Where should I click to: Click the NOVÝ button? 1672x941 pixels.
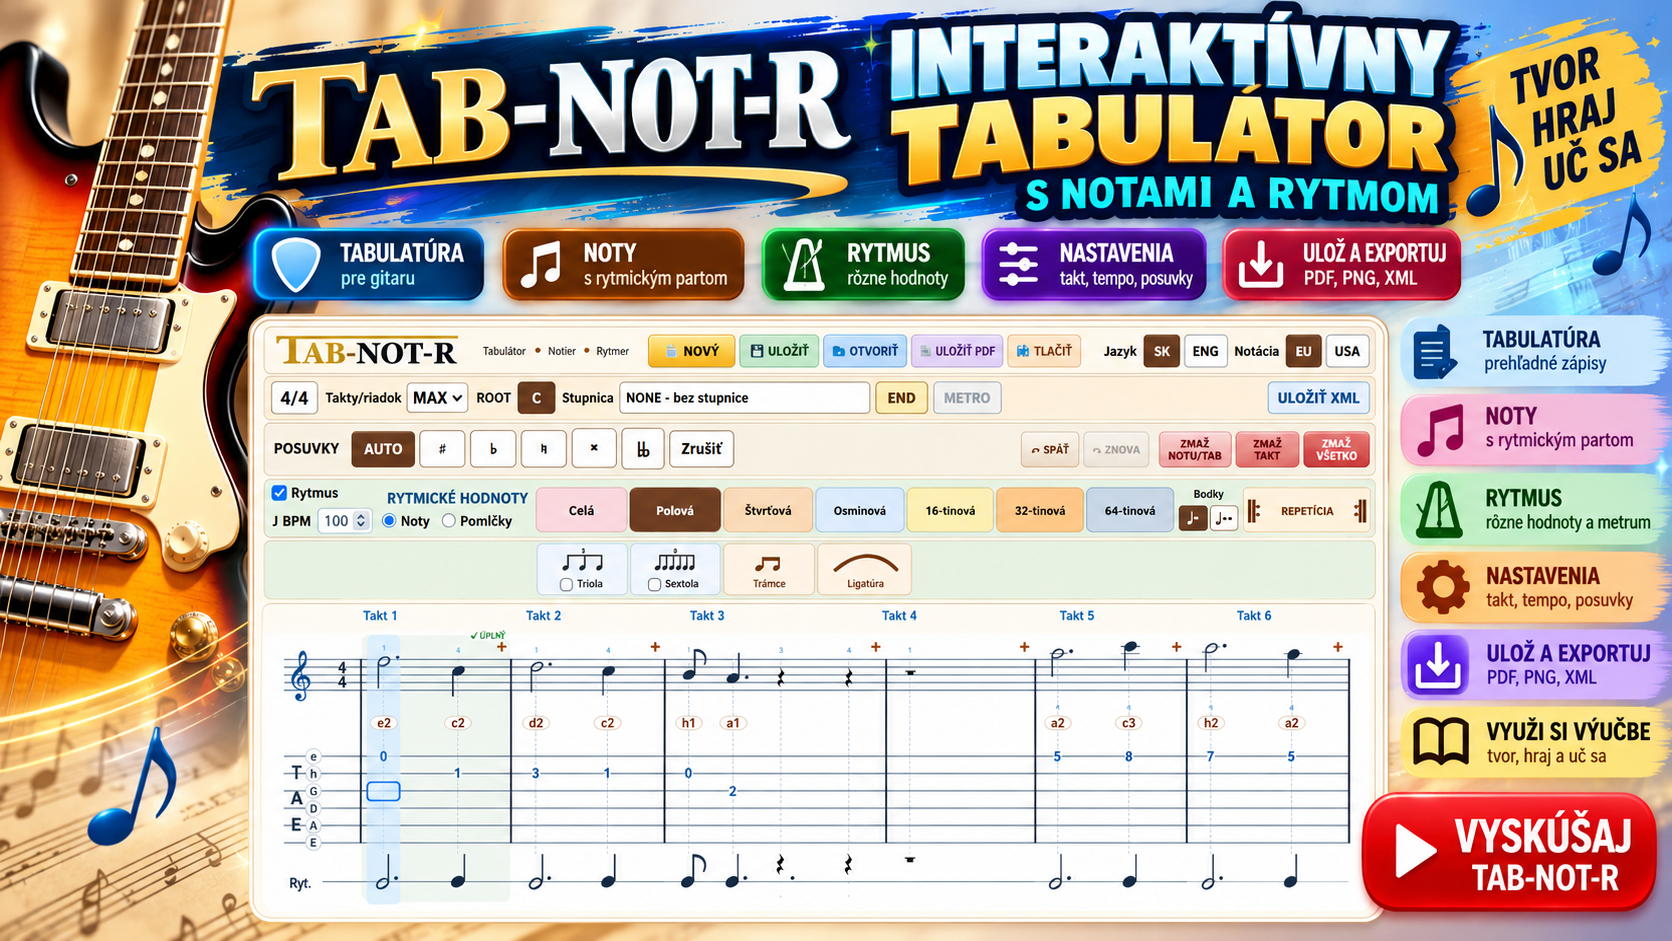[x=691, y=351]
